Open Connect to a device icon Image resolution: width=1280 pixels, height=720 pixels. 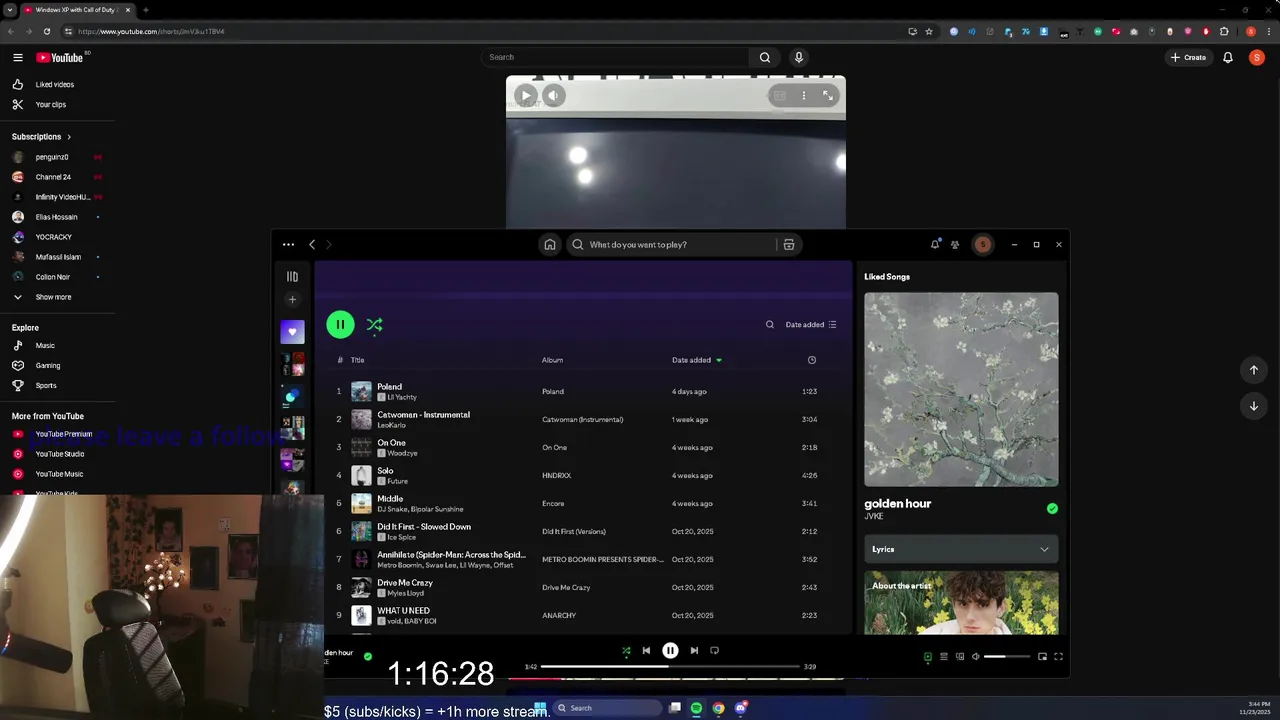point(960,656)
